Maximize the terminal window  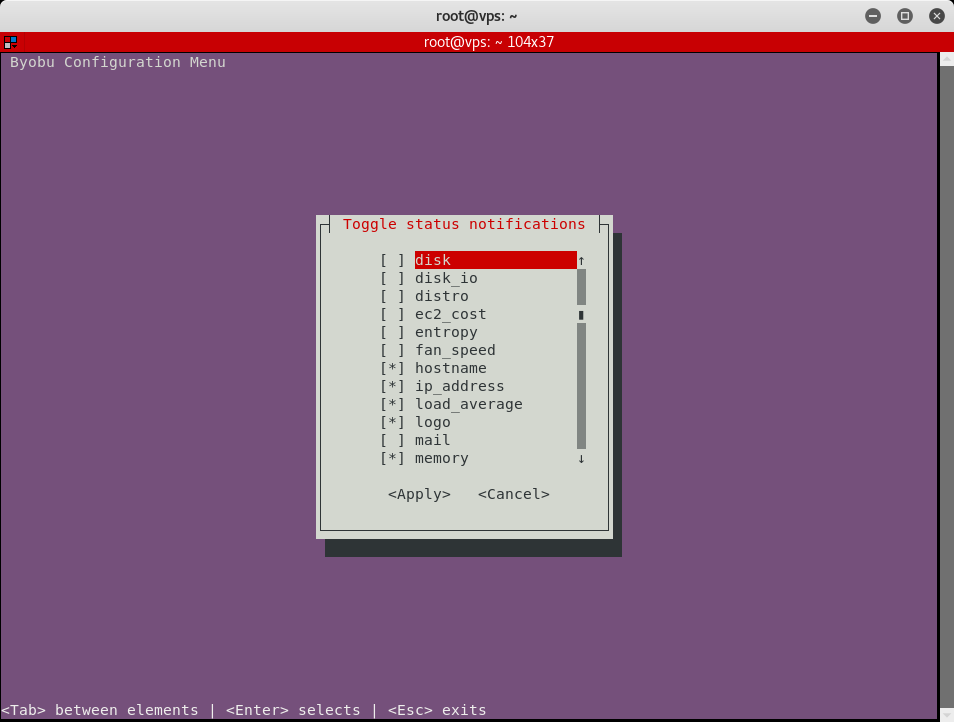tap(905, 16)
